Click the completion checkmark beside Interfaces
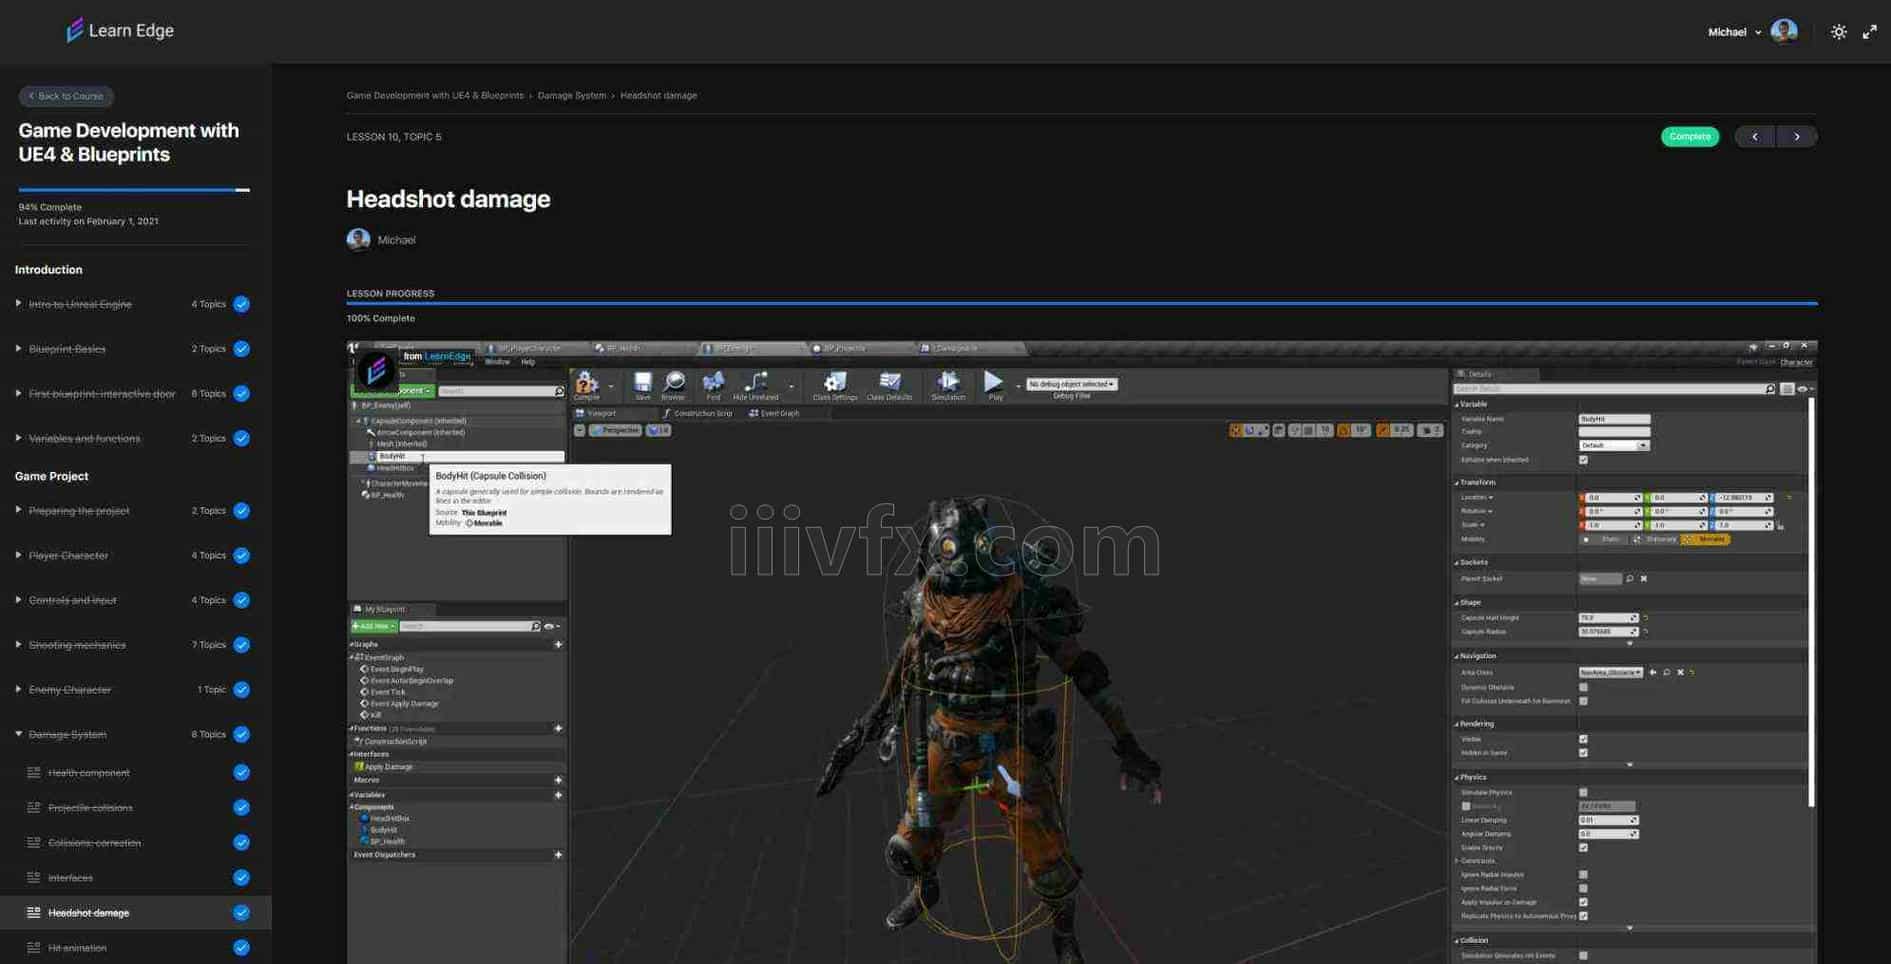This screenshot has height=964, width=1891. [x=241, y=878]
